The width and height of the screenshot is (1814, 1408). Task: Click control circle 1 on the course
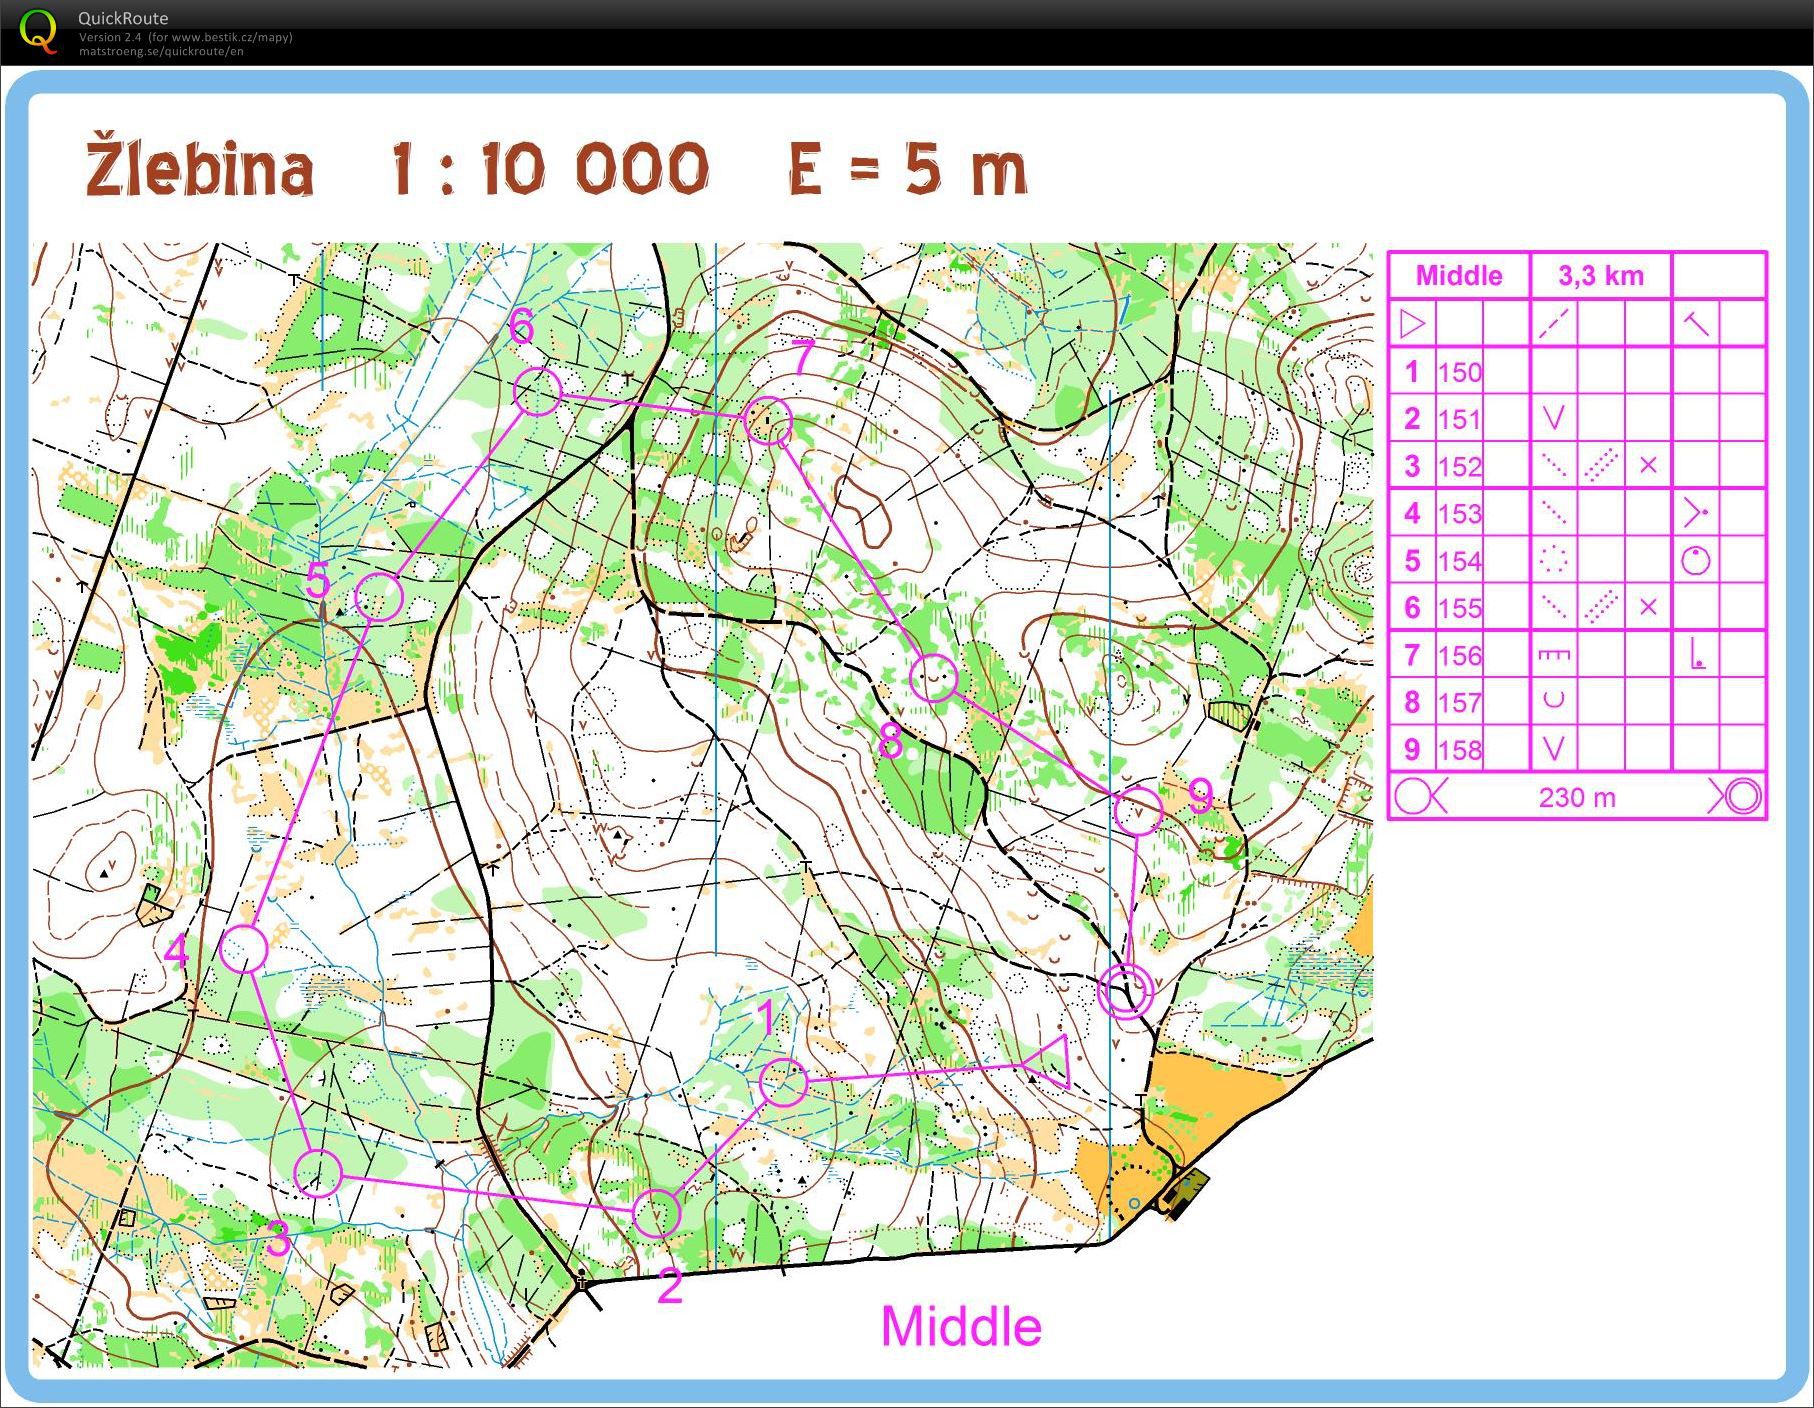click(x=783, y=1082)
